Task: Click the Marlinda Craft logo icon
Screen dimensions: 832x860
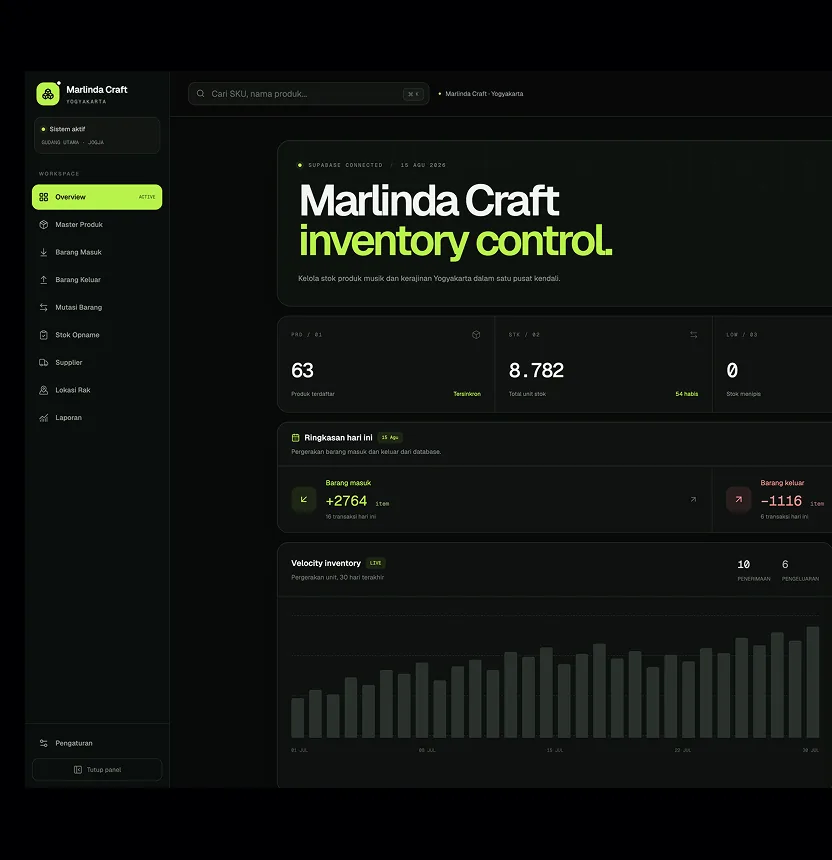Action: coord(48,94)
